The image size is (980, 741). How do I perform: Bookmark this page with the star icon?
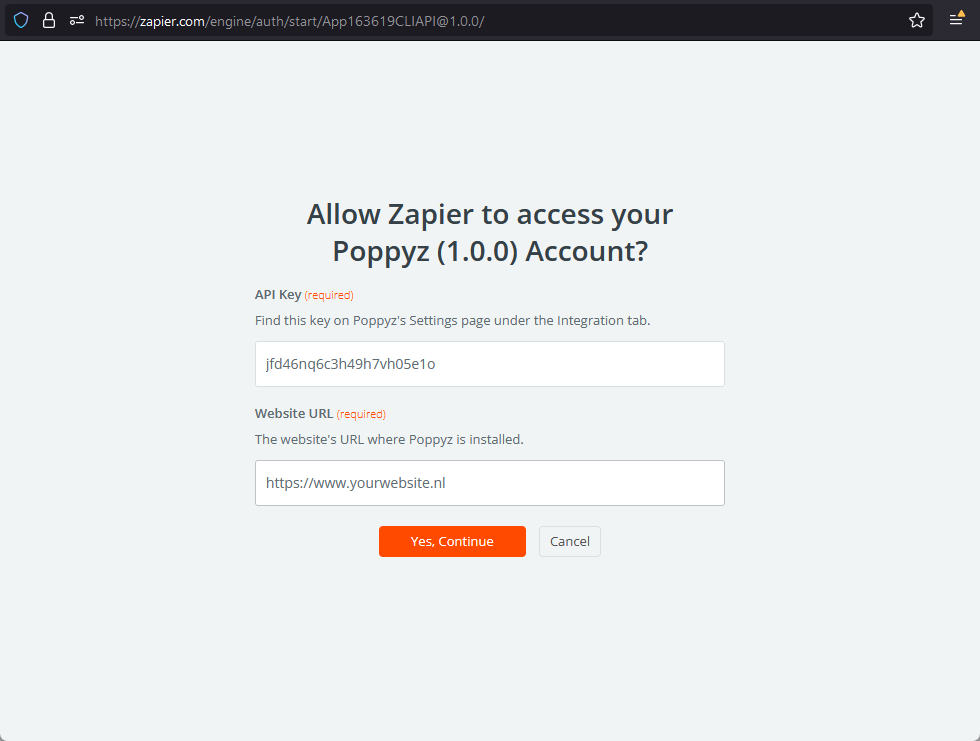click(x=916, y=20)
